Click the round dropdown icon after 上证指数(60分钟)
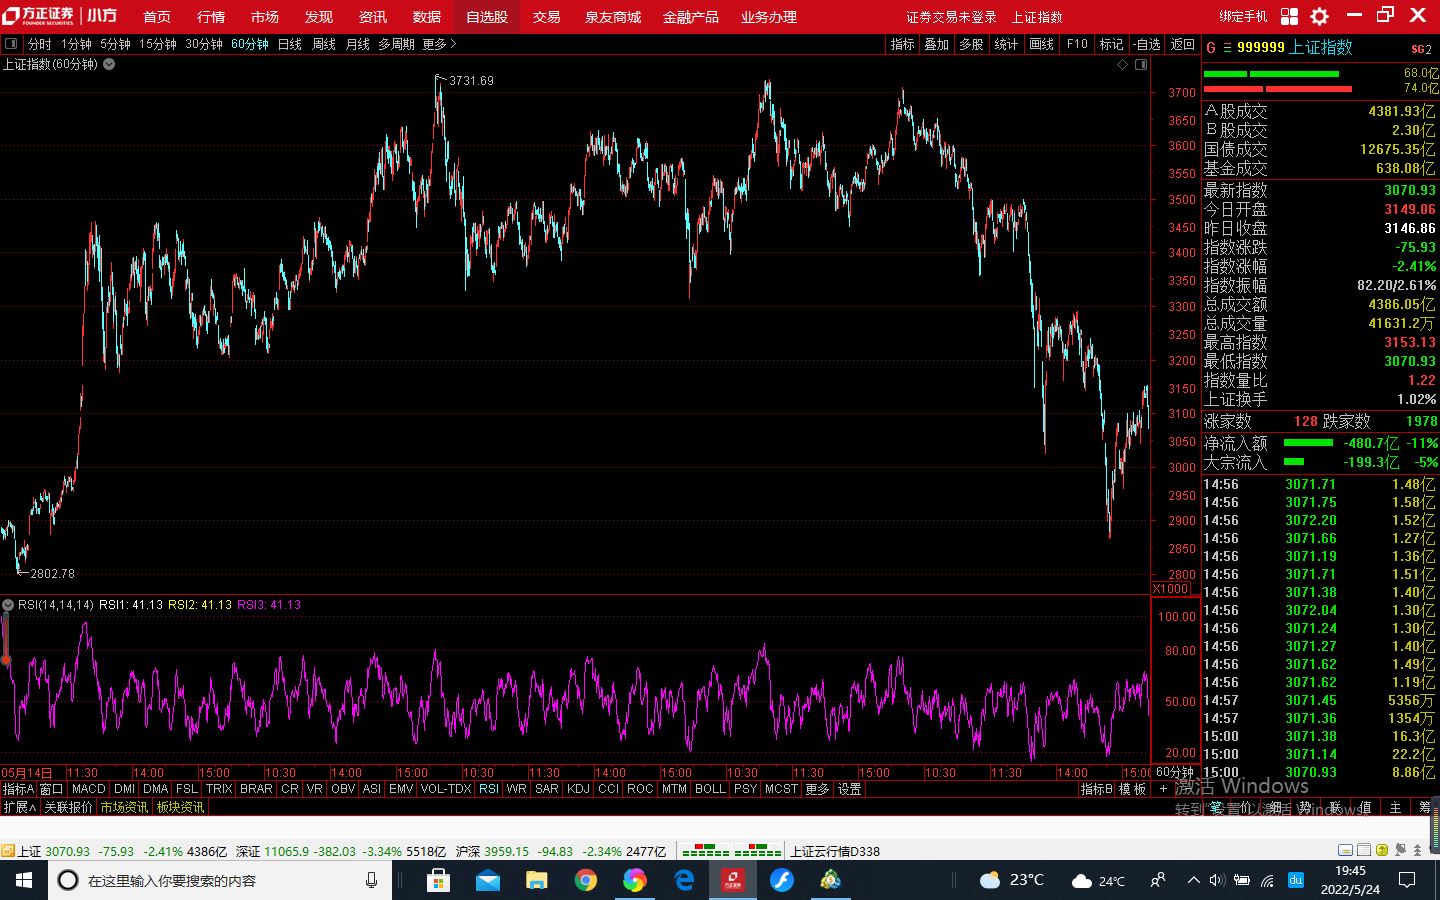 pos(109,64)
